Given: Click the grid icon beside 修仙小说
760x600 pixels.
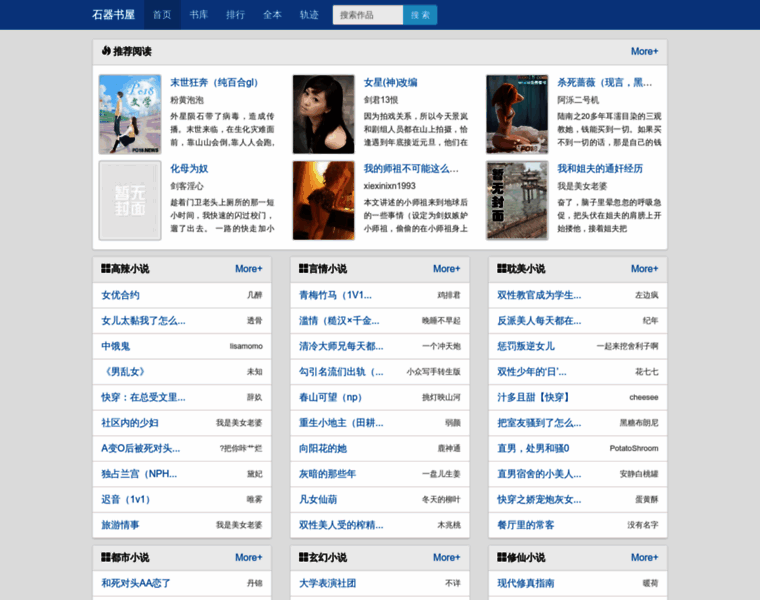Looking at the screenshot, I should point(502,557).
